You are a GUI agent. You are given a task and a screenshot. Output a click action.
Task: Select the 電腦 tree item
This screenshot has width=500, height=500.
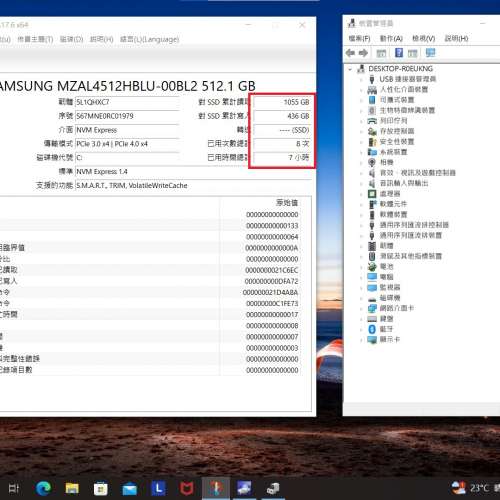pos(387,277)
